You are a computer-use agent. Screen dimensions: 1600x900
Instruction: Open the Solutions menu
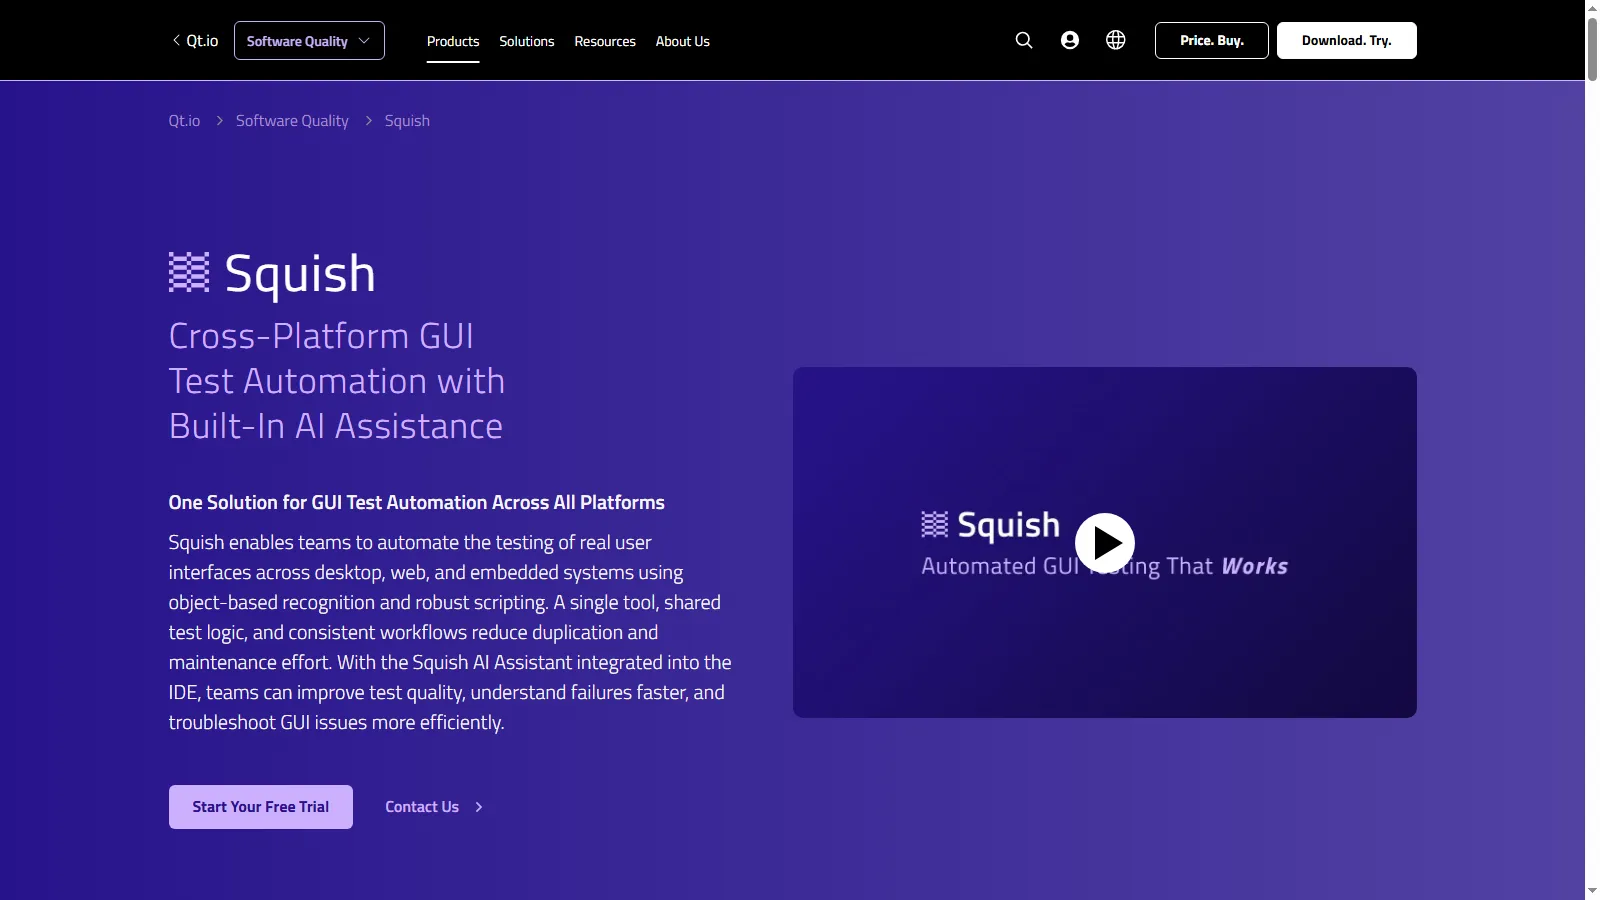pos(527,41)
